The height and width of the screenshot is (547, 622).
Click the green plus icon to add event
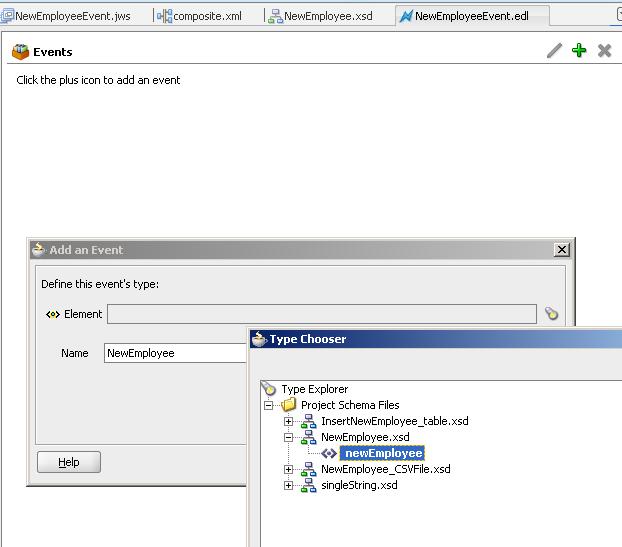(x=579, y=50)
